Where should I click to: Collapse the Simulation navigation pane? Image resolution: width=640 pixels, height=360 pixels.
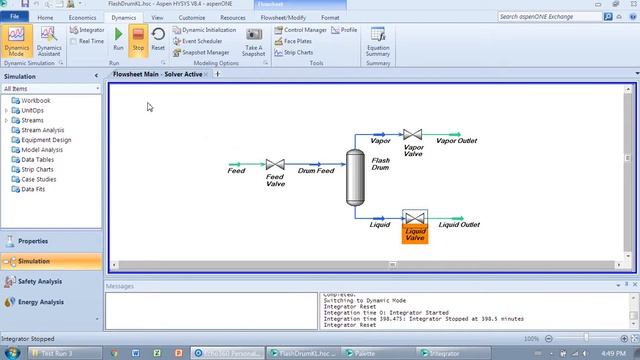click(96, 76)
